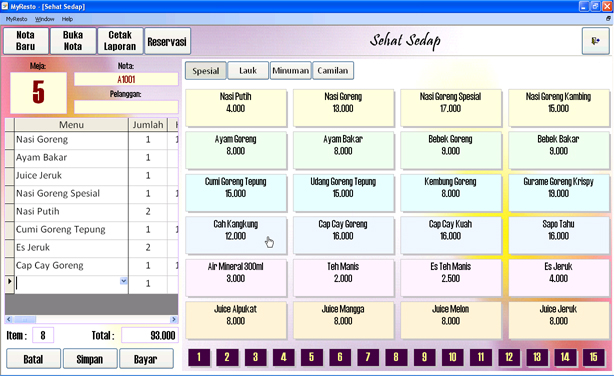Select table number 3 button
This screenshot has height=376, width=614.
[255, 357]
